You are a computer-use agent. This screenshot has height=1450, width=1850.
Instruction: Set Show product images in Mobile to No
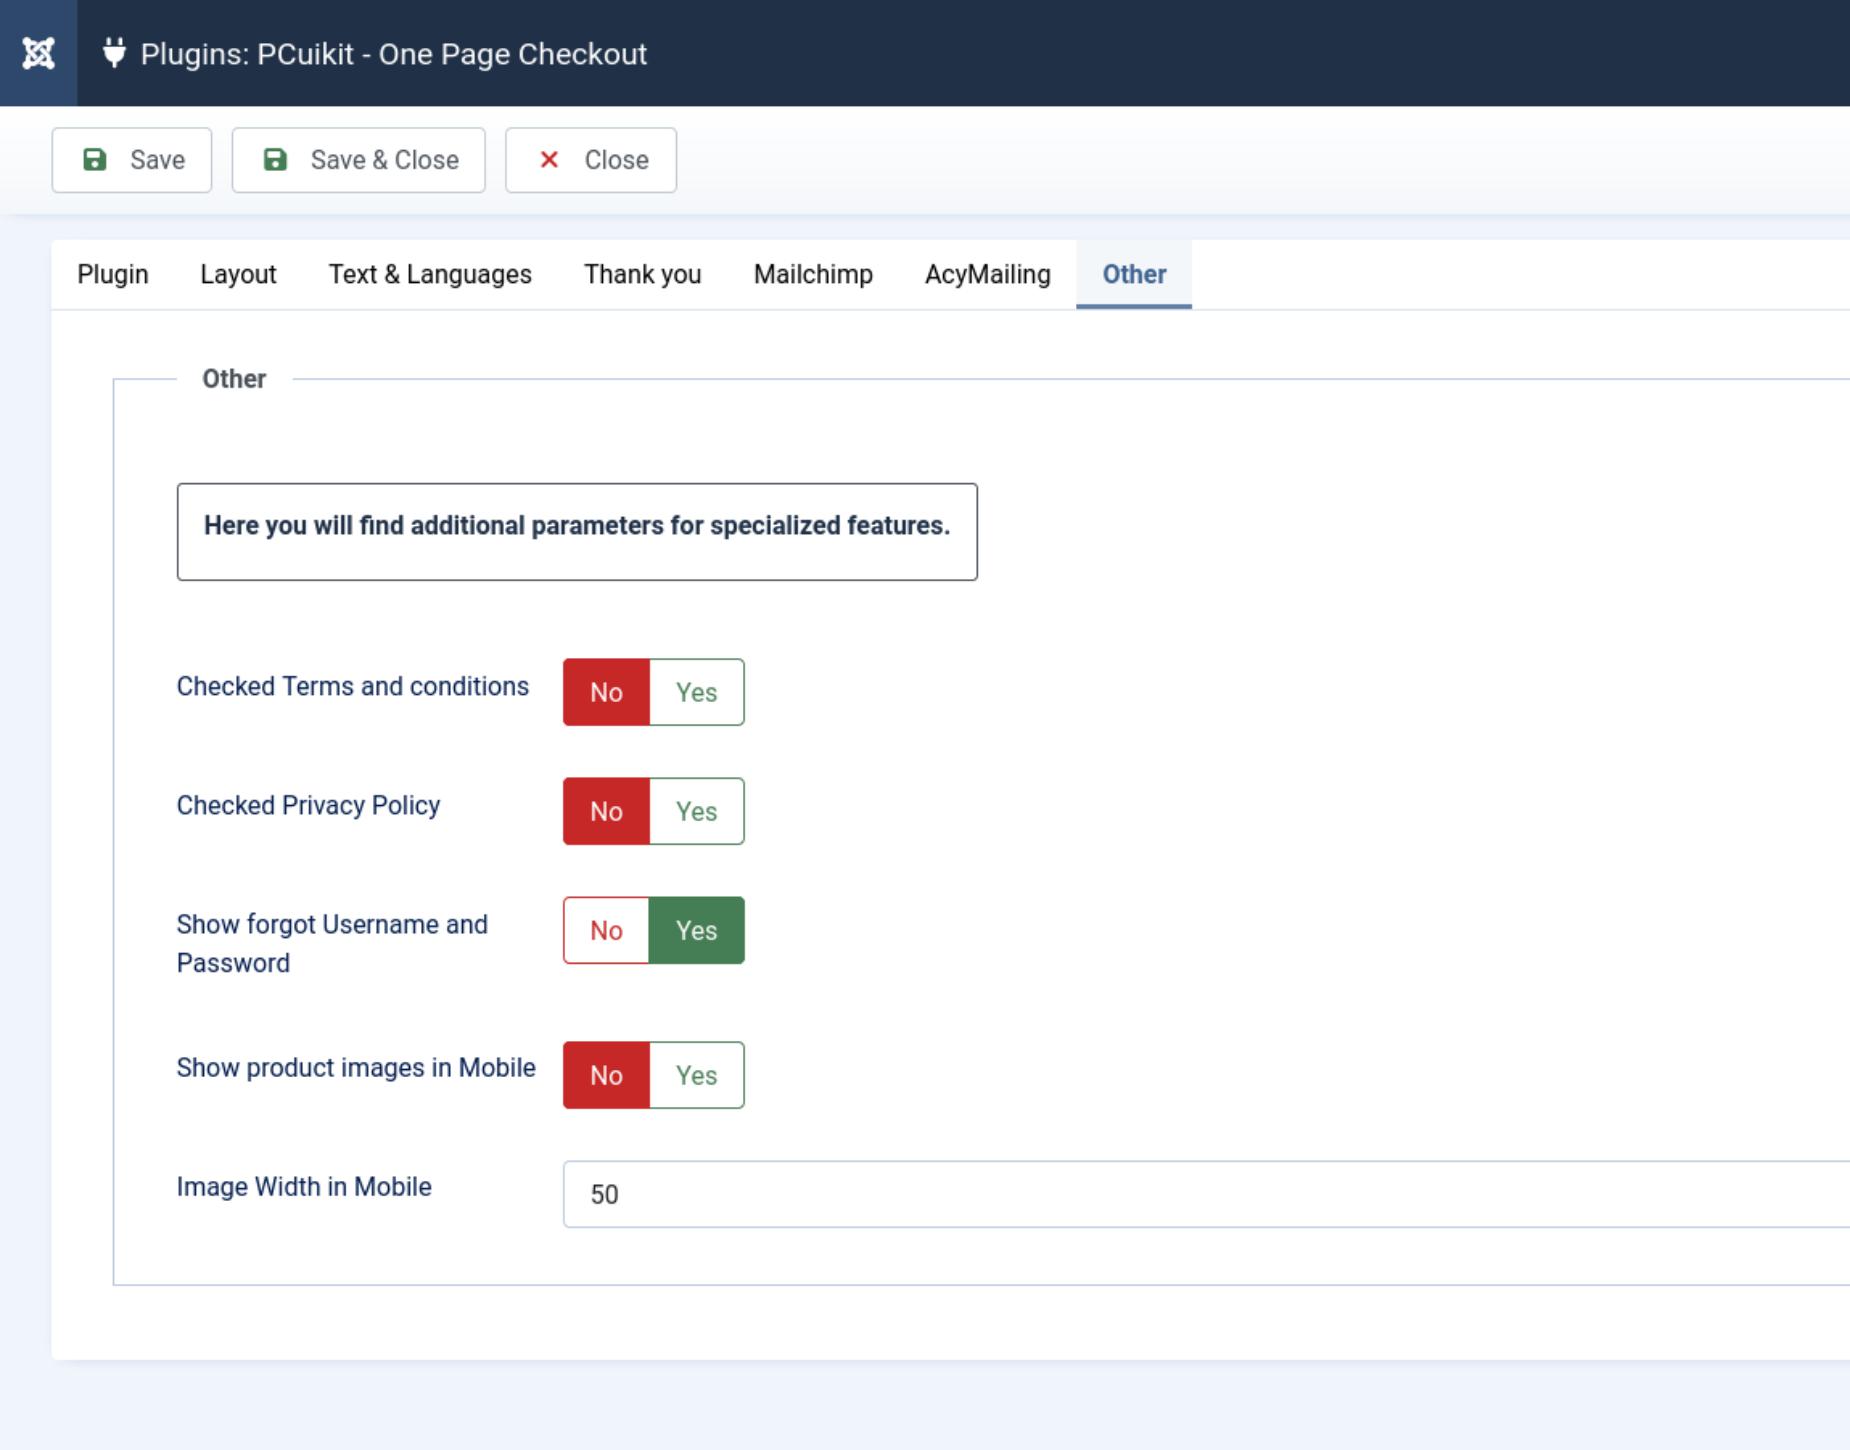606,1075
